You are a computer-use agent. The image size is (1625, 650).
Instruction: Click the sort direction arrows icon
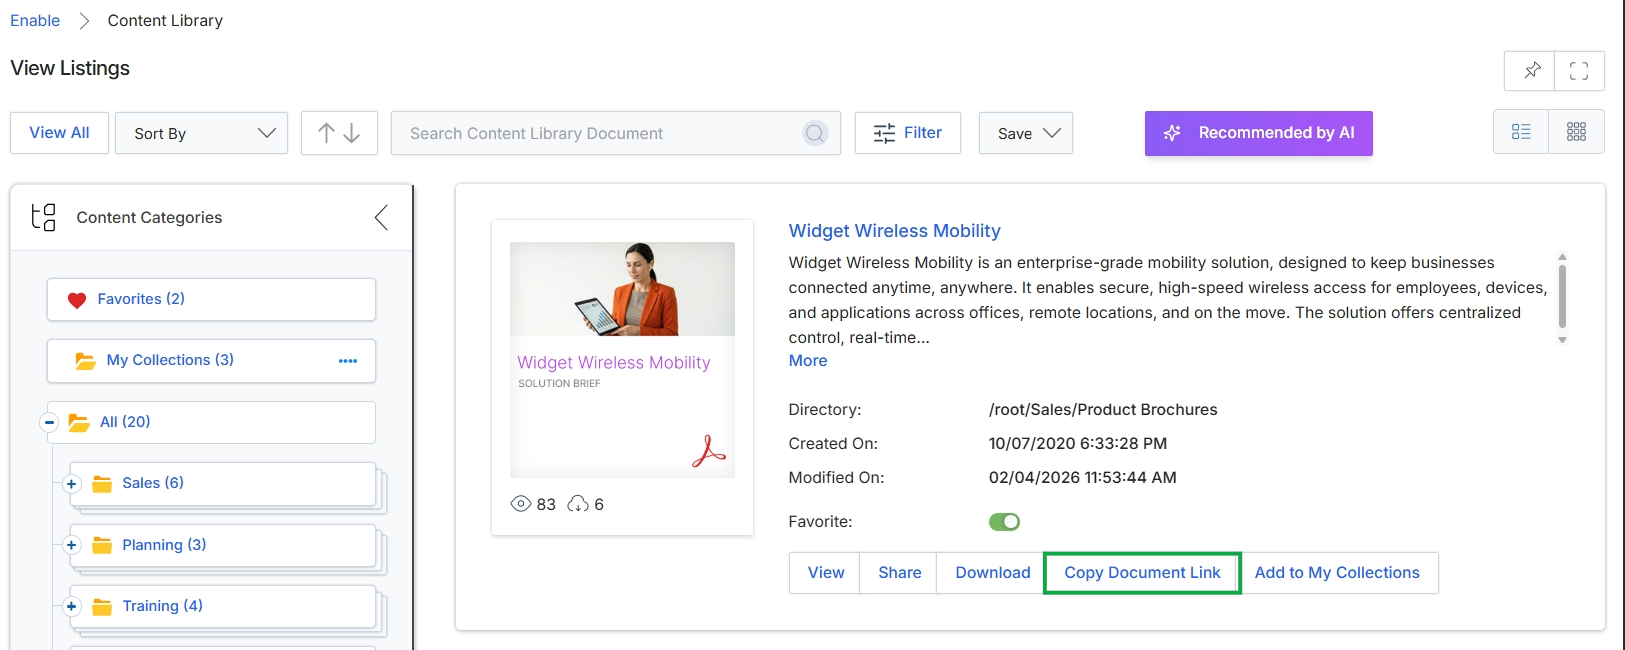coord(339,133)
